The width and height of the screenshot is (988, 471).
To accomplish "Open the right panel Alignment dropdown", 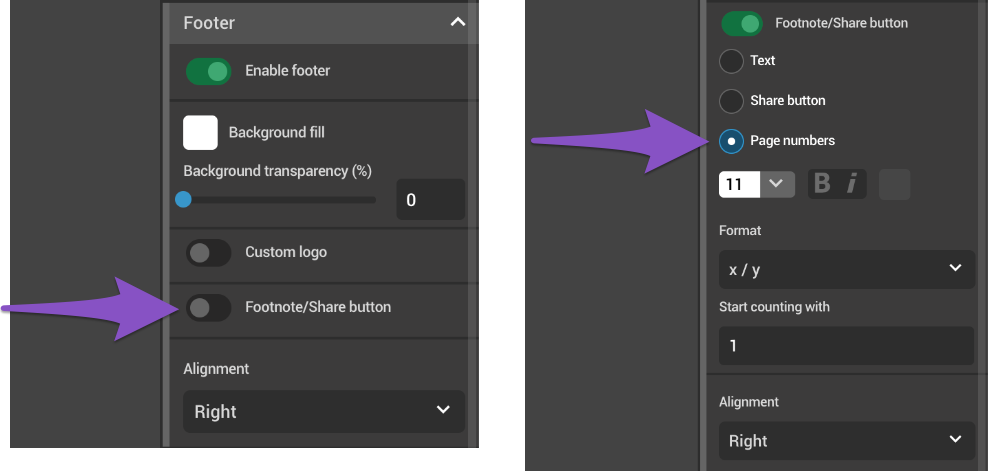I will coord(846,441).
